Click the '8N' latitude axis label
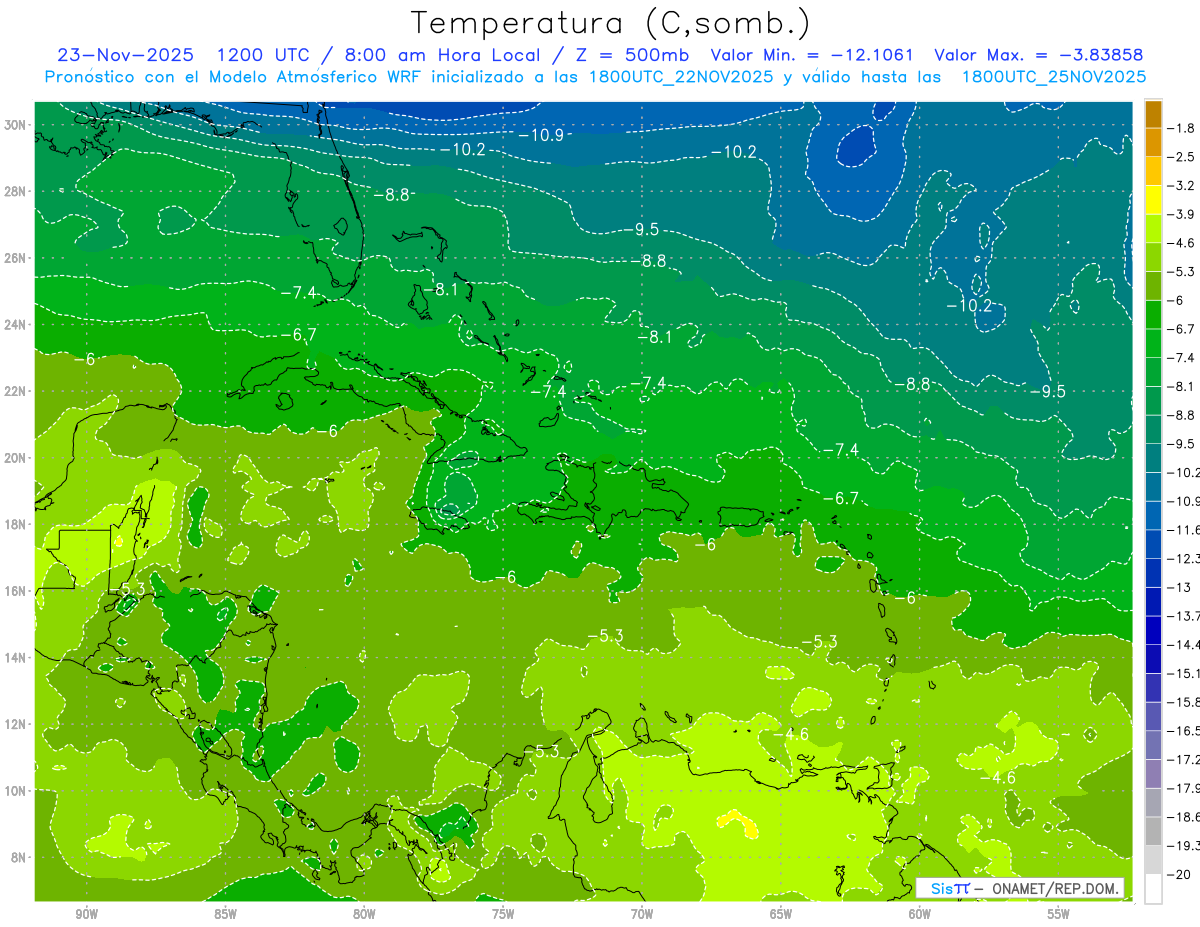Screen dimensions: 1200x927 [19, 857]
